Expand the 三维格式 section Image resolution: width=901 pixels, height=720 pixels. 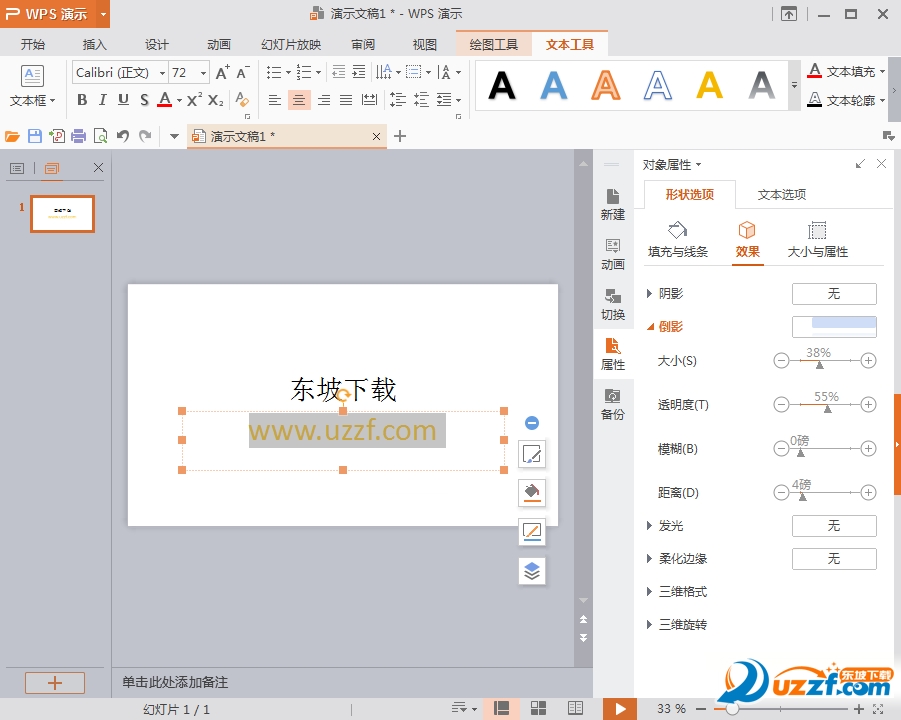pos(650,591)
